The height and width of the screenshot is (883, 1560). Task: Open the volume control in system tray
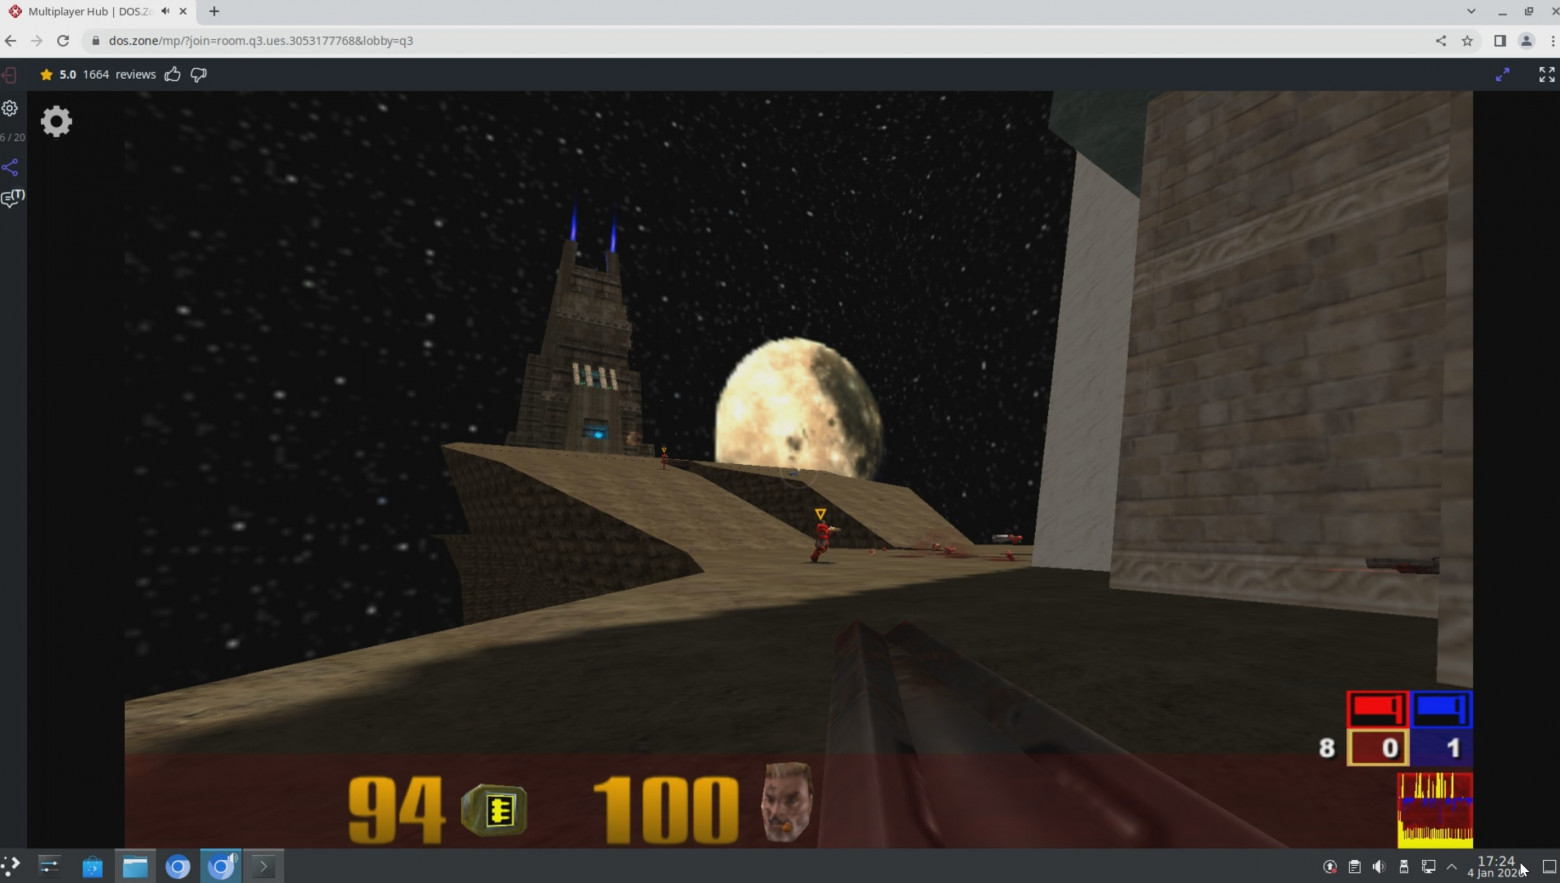pos(1379,867)
